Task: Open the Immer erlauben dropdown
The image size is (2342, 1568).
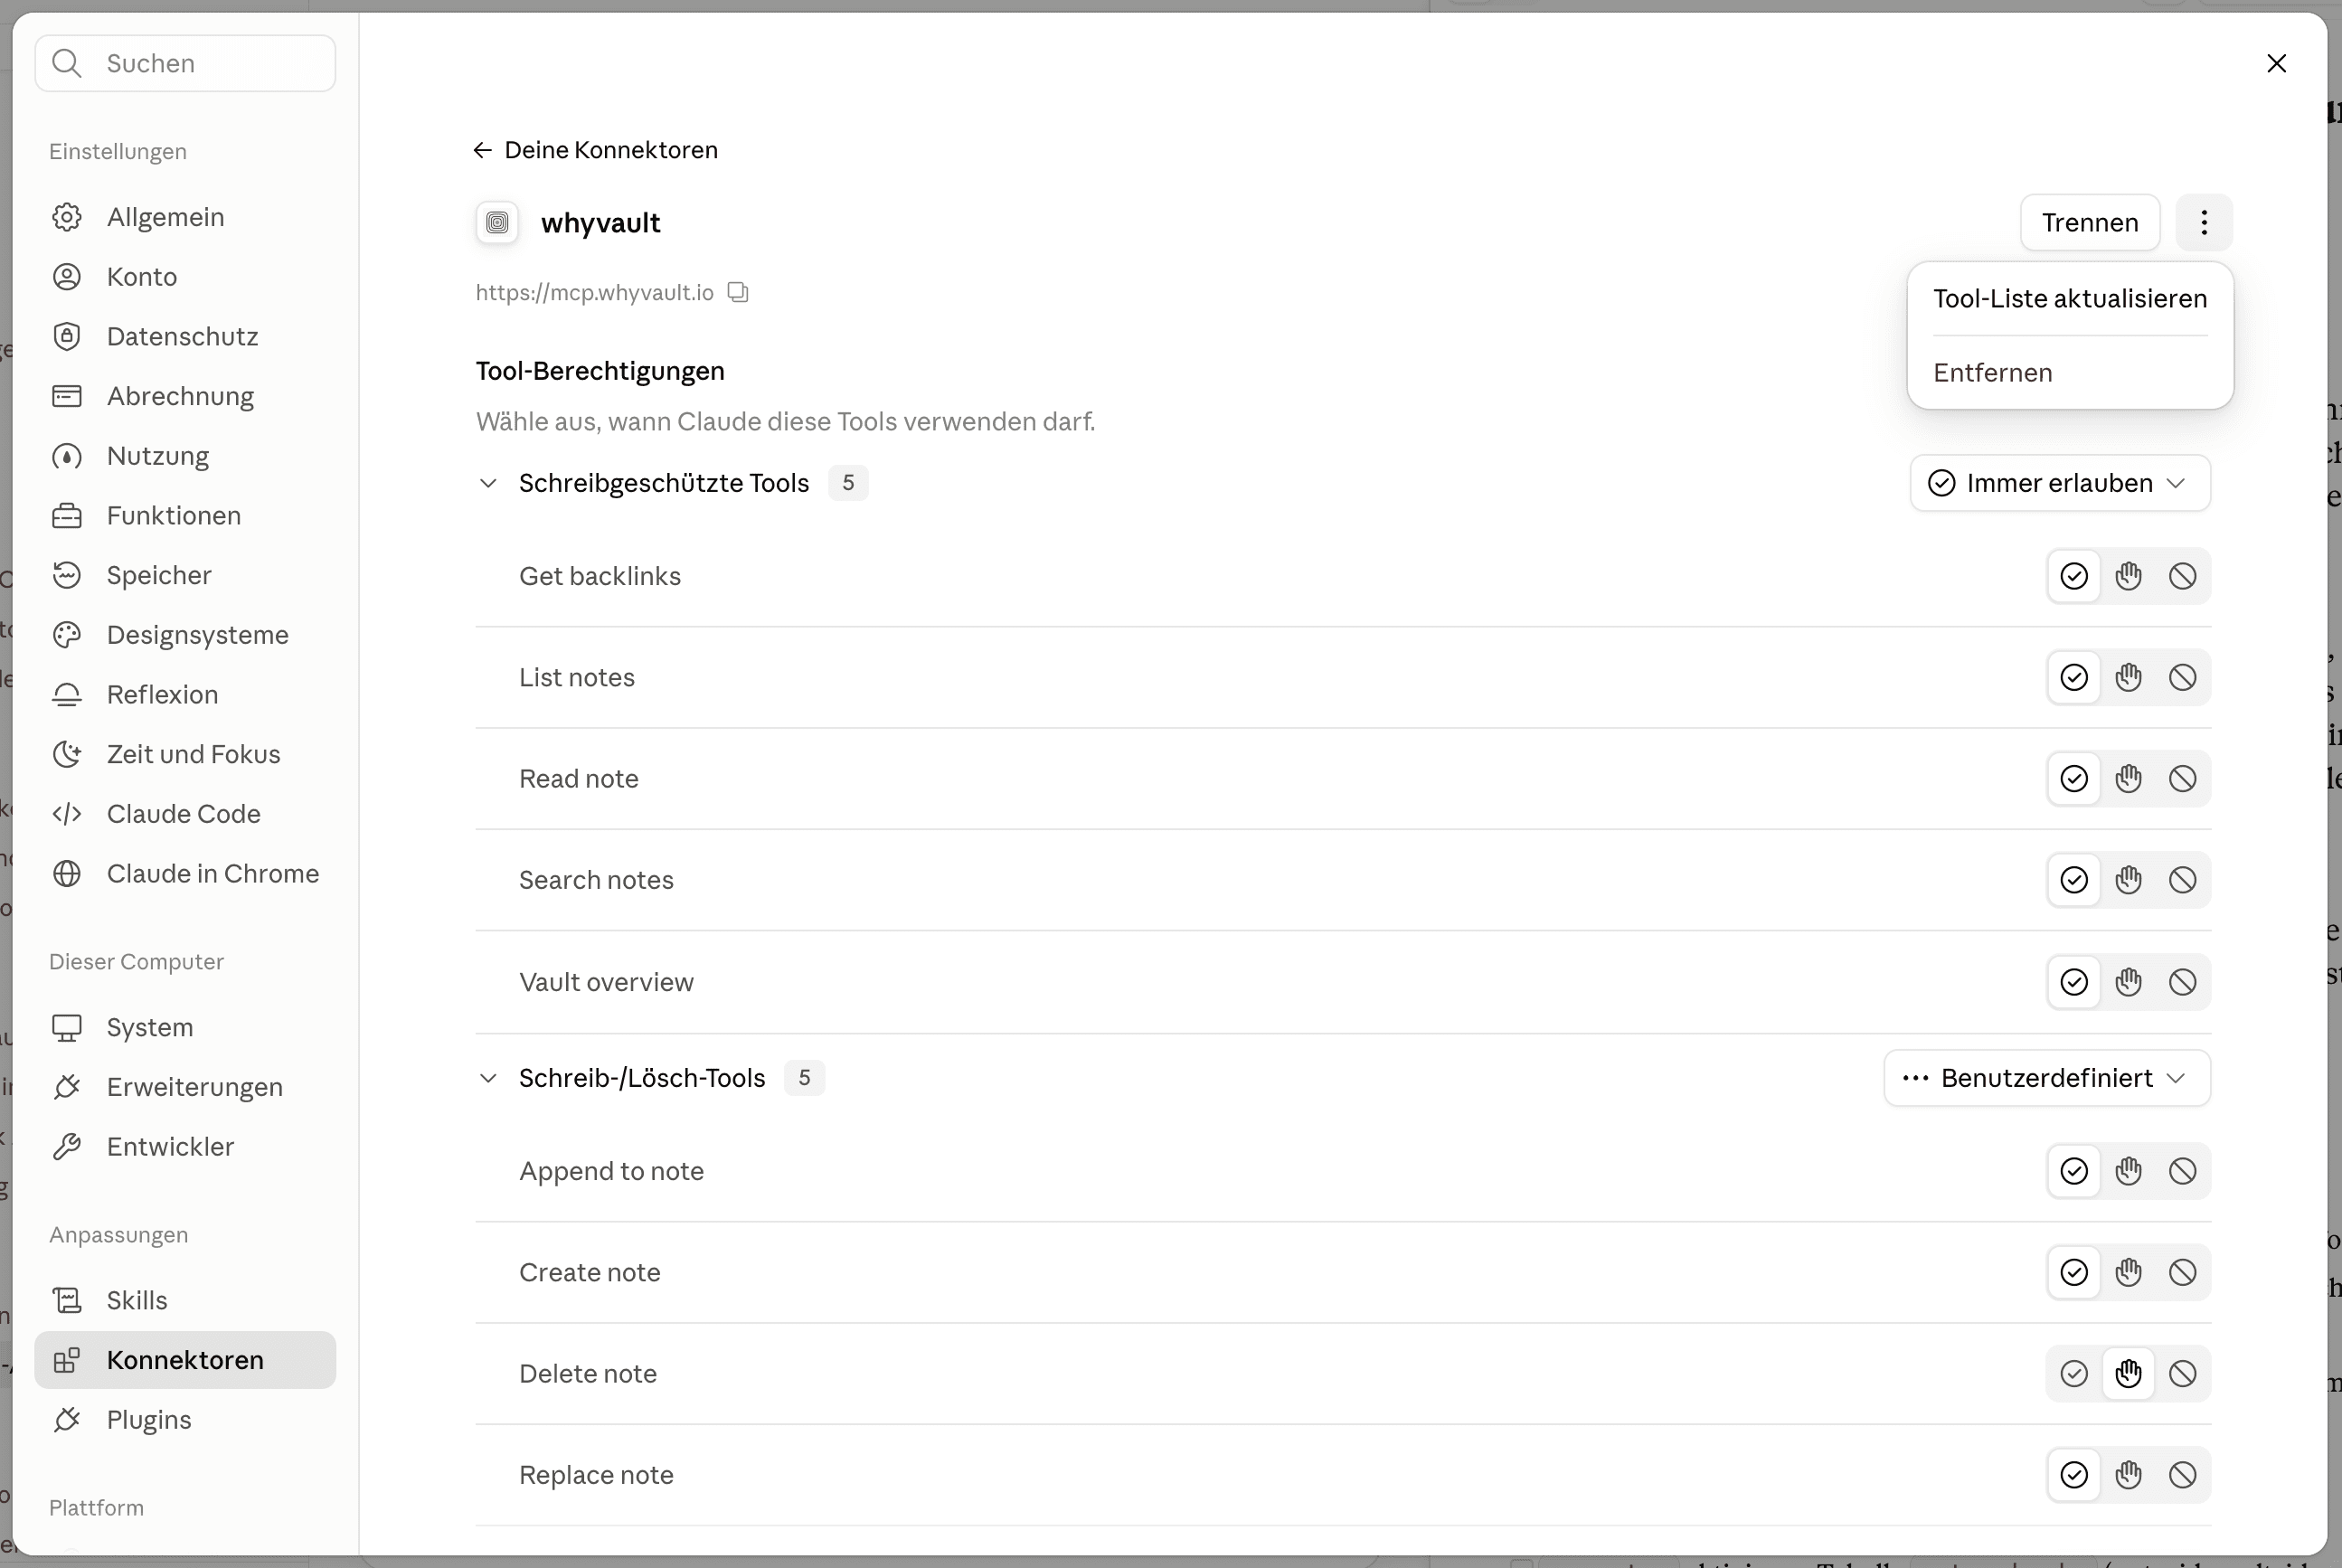Action: pos(2060,483)
